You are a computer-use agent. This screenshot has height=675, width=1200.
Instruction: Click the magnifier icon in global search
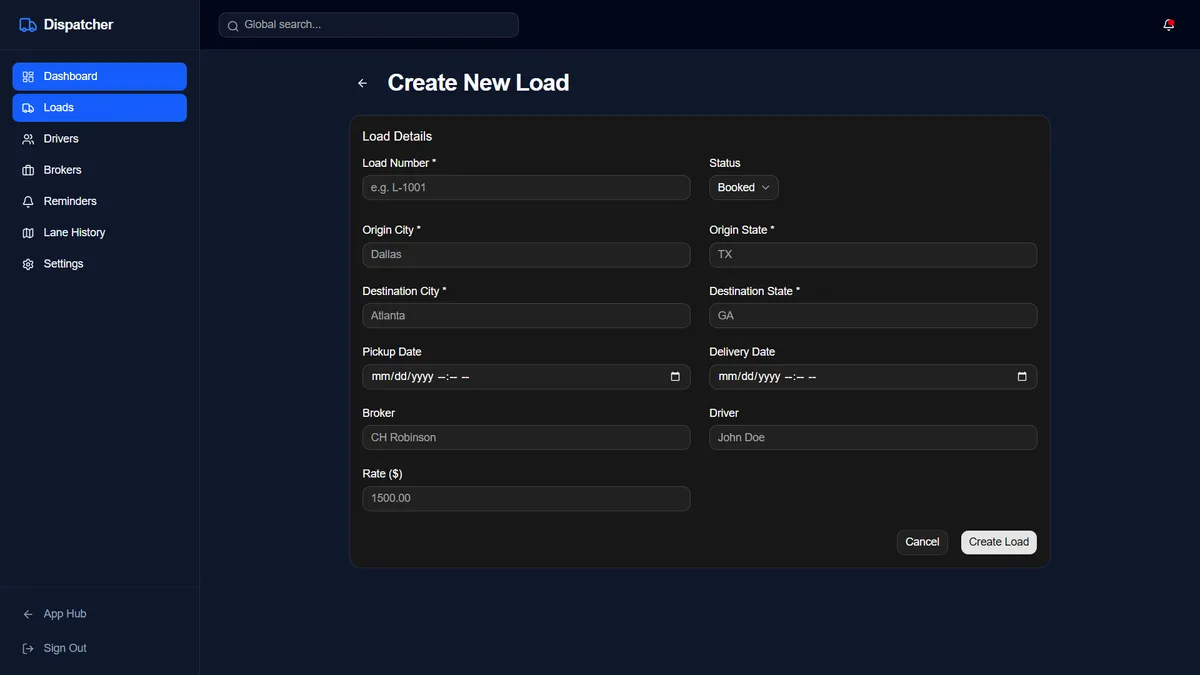[233, 25]
